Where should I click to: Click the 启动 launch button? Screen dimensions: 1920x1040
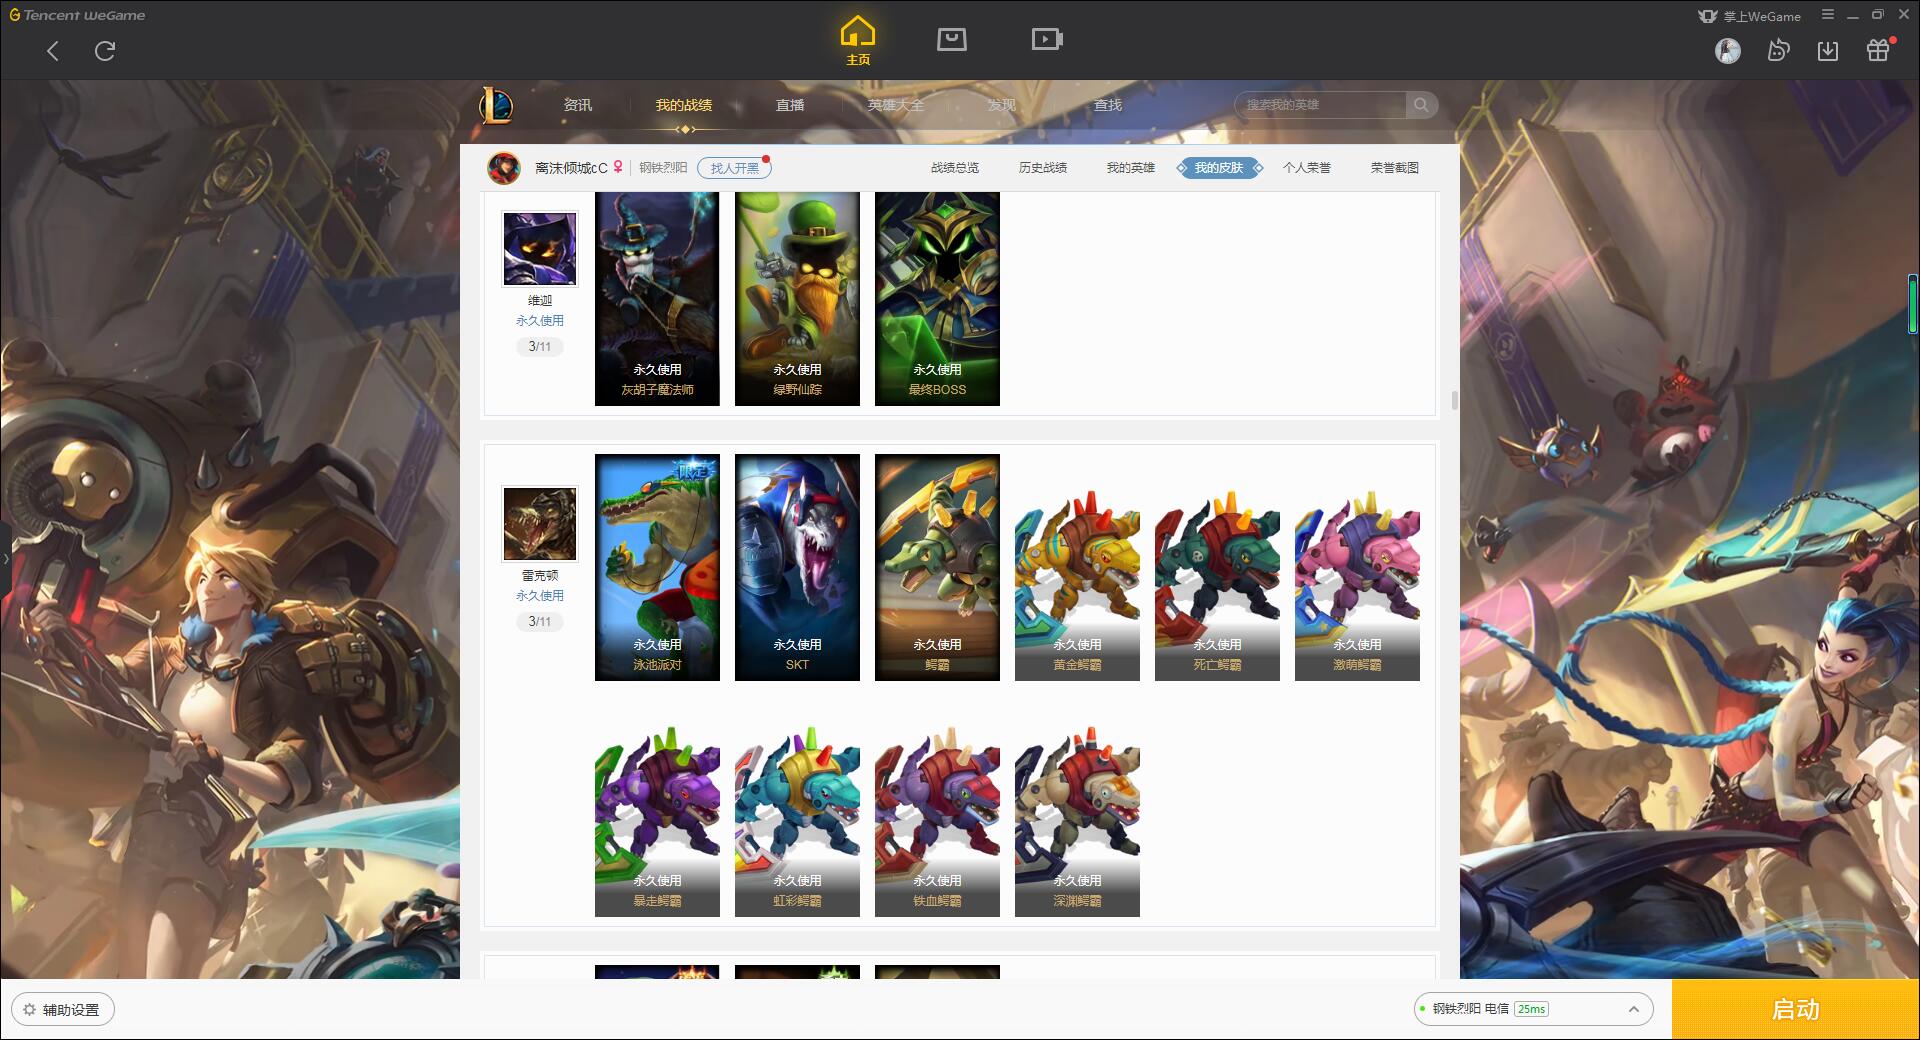point(1796,1009)
